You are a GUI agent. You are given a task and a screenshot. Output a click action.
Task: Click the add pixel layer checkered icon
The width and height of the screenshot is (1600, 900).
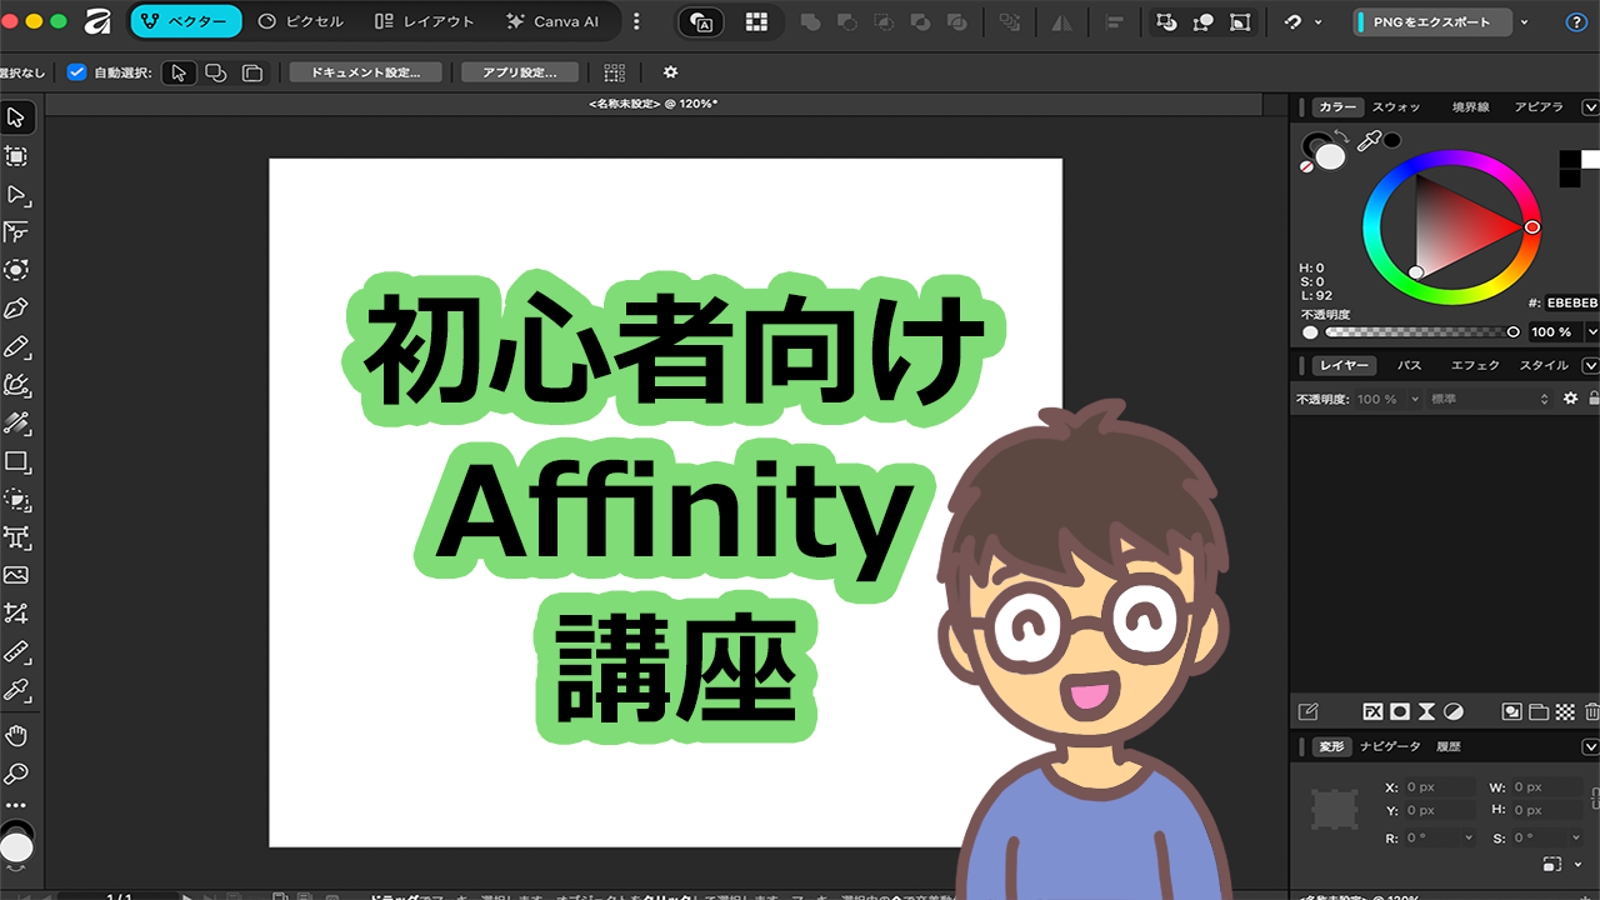1565,711
